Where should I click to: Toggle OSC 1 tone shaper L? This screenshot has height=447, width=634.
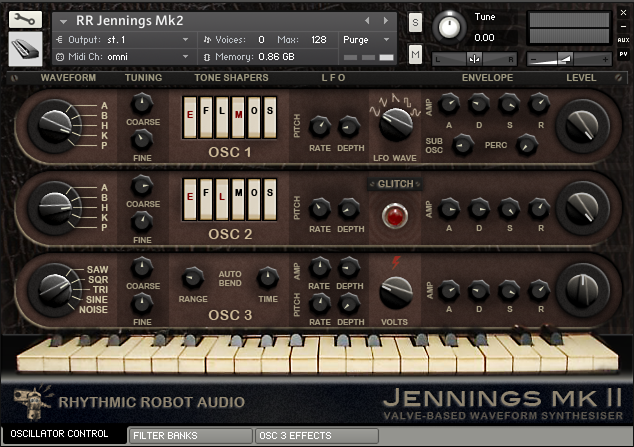pyautogui.click(x=222, y=117)
